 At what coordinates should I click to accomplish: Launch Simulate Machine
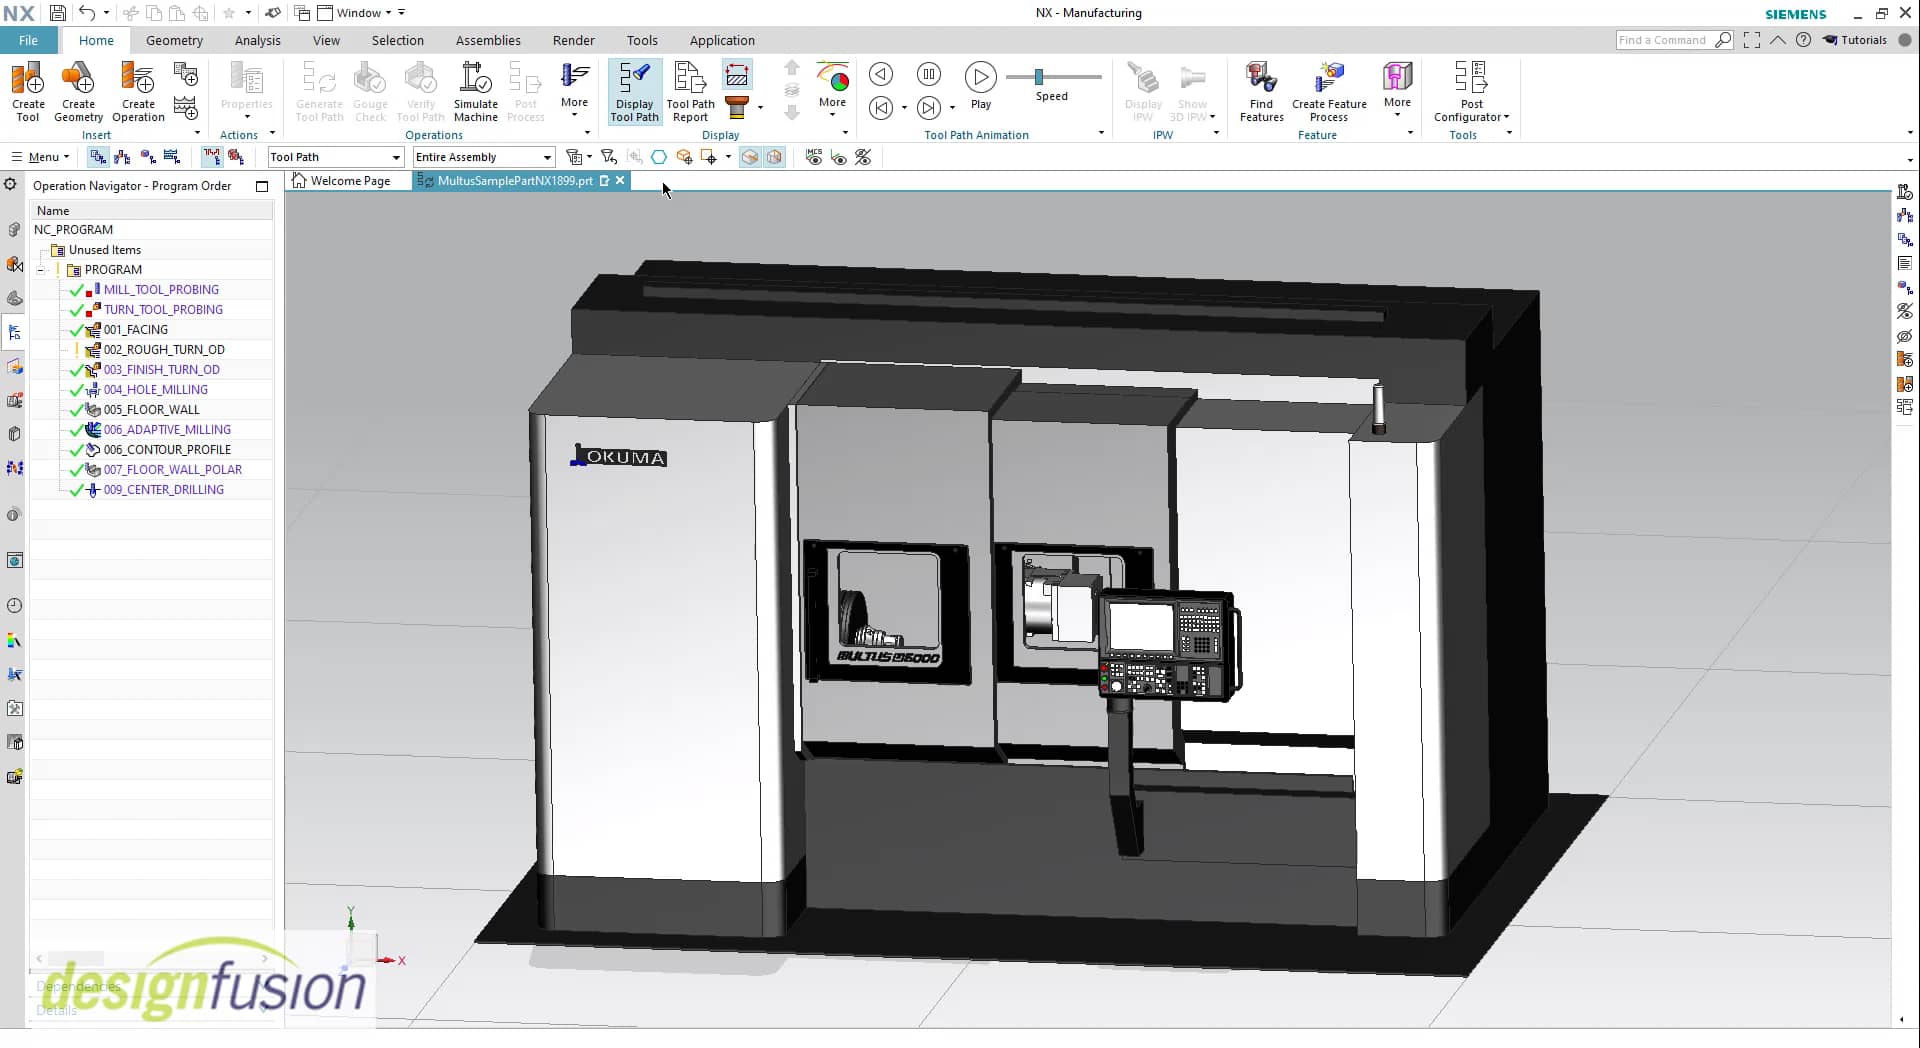pos(475,90)
